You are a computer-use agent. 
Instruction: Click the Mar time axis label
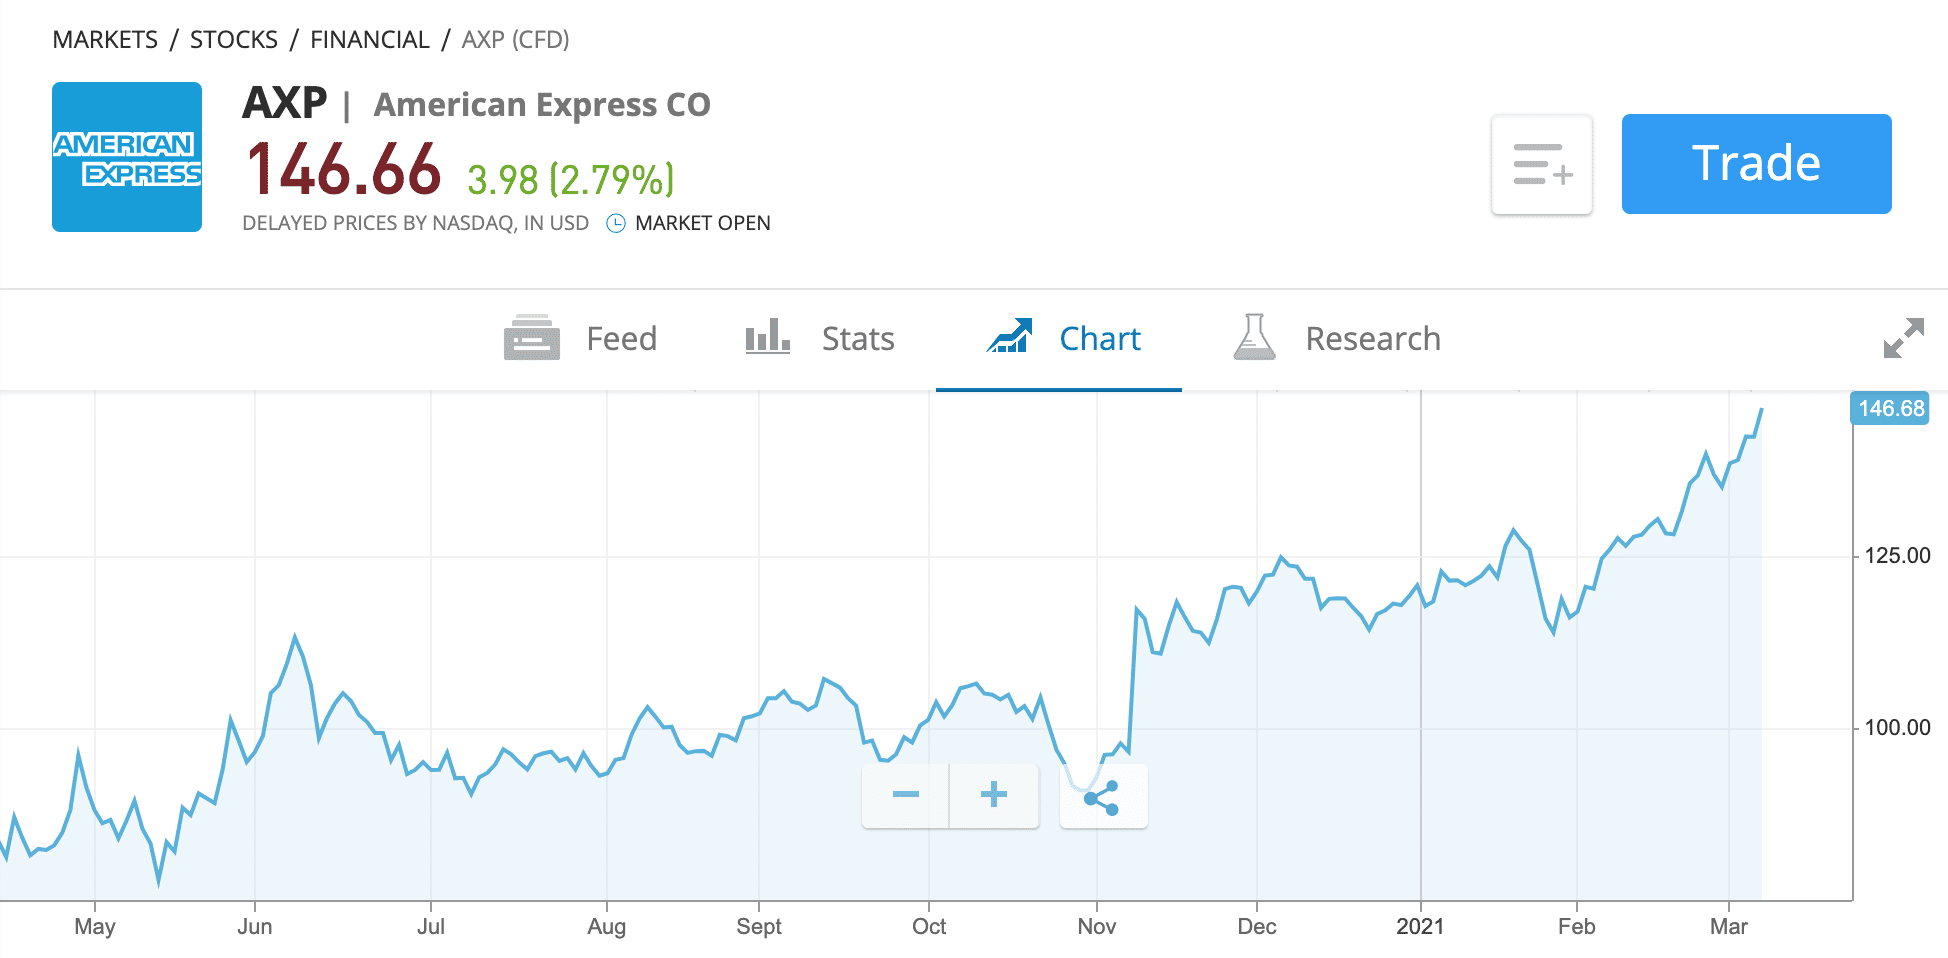1729,927
